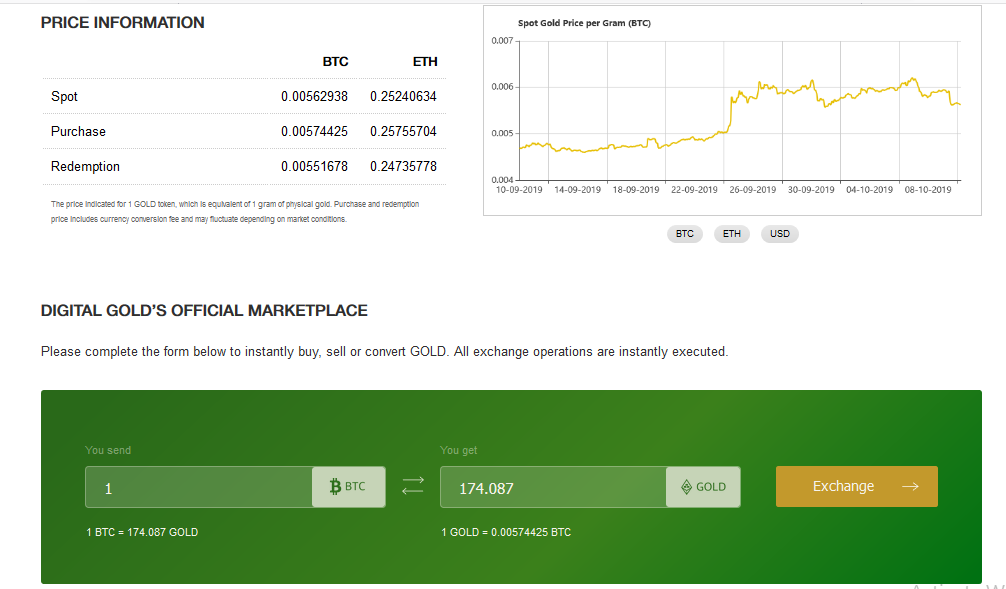Click the 10-09-2019 date on chart axis
The image size is (1006, 589).
[x=519, y=190]
